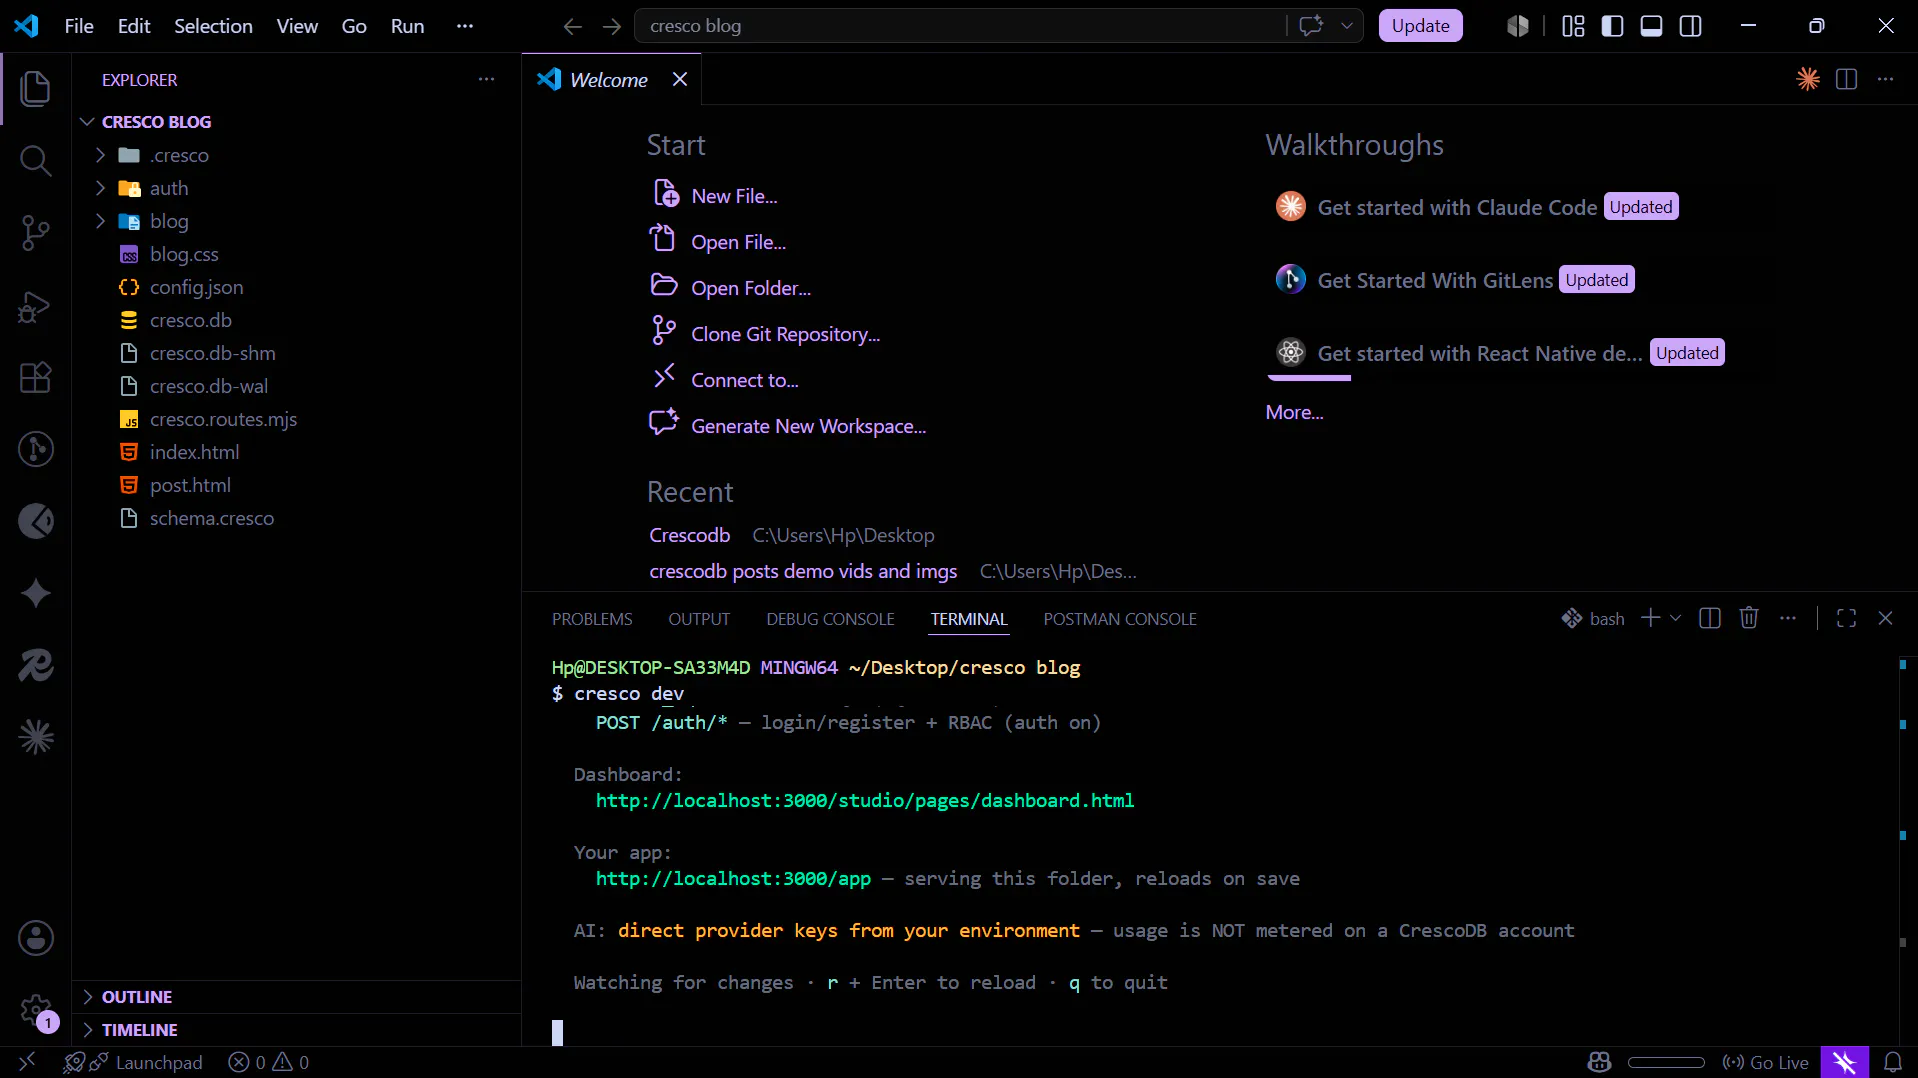Screen dimensions: 1918x1078
Task: Toggle secondary side bar visibility
Action: click(1690, 26)
